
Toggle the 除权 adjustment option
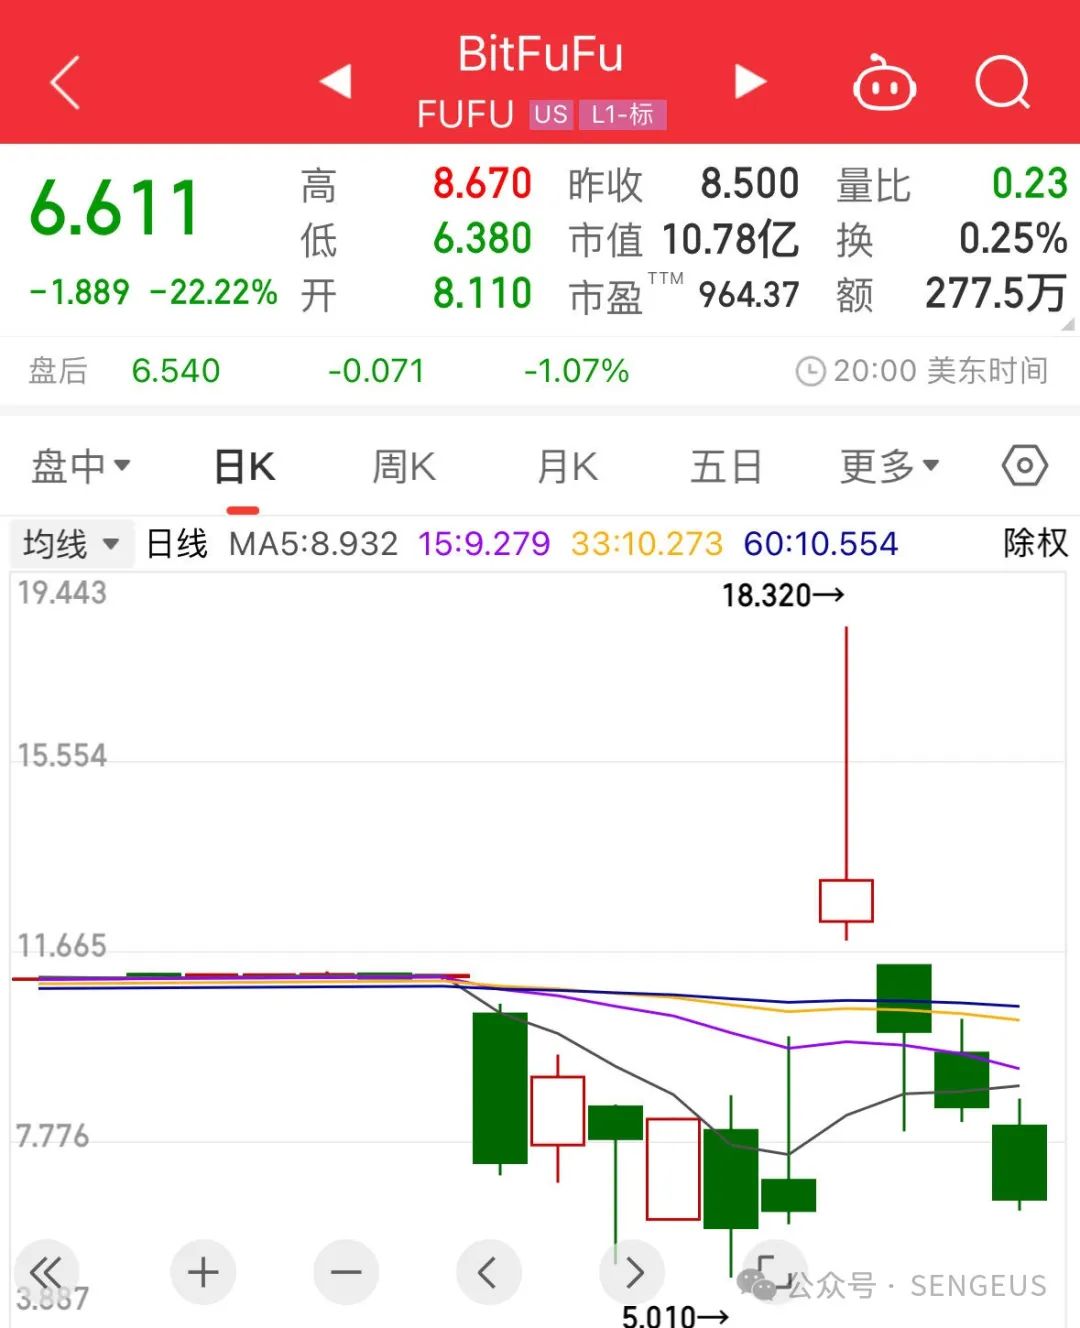click(x=1036, y=543)
